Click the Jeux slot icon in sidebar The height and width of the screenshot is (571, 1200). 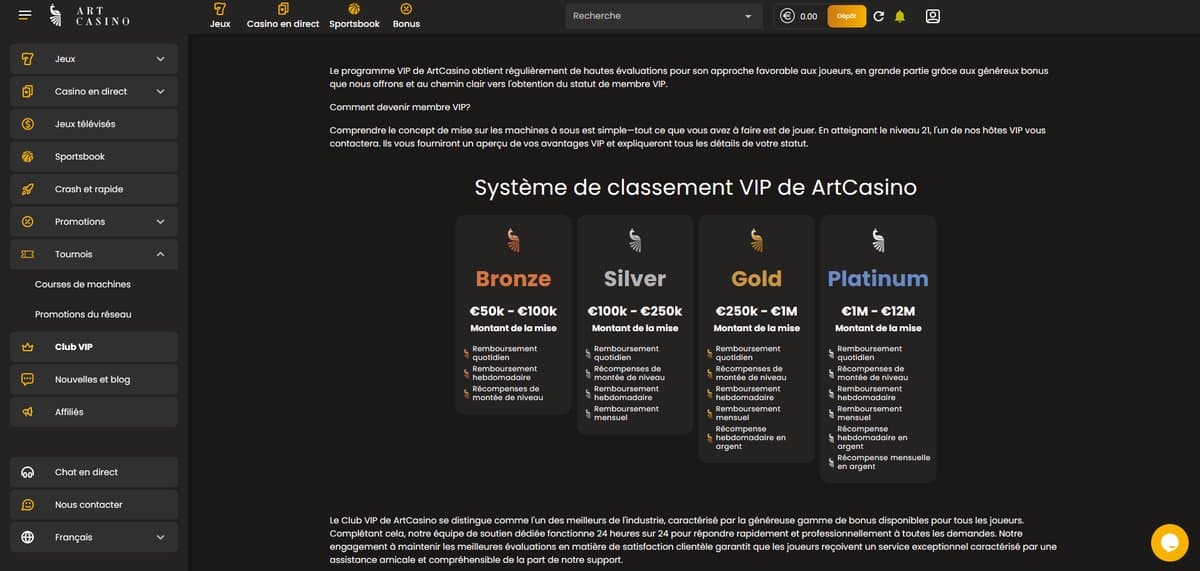pos(28,59)
